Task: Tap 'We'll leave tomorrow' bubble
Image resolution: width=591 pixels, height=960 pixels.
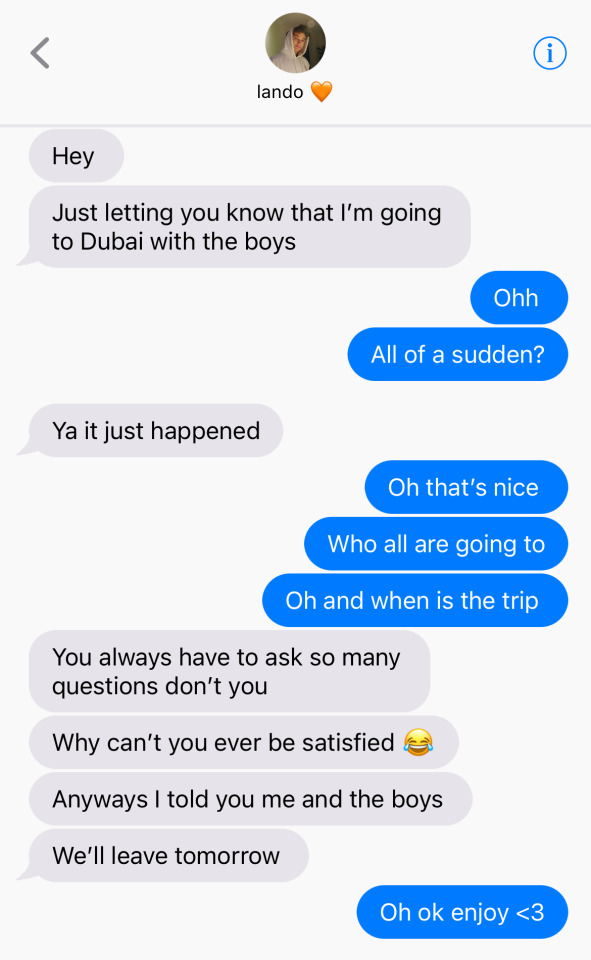Action: click(168, 855)
